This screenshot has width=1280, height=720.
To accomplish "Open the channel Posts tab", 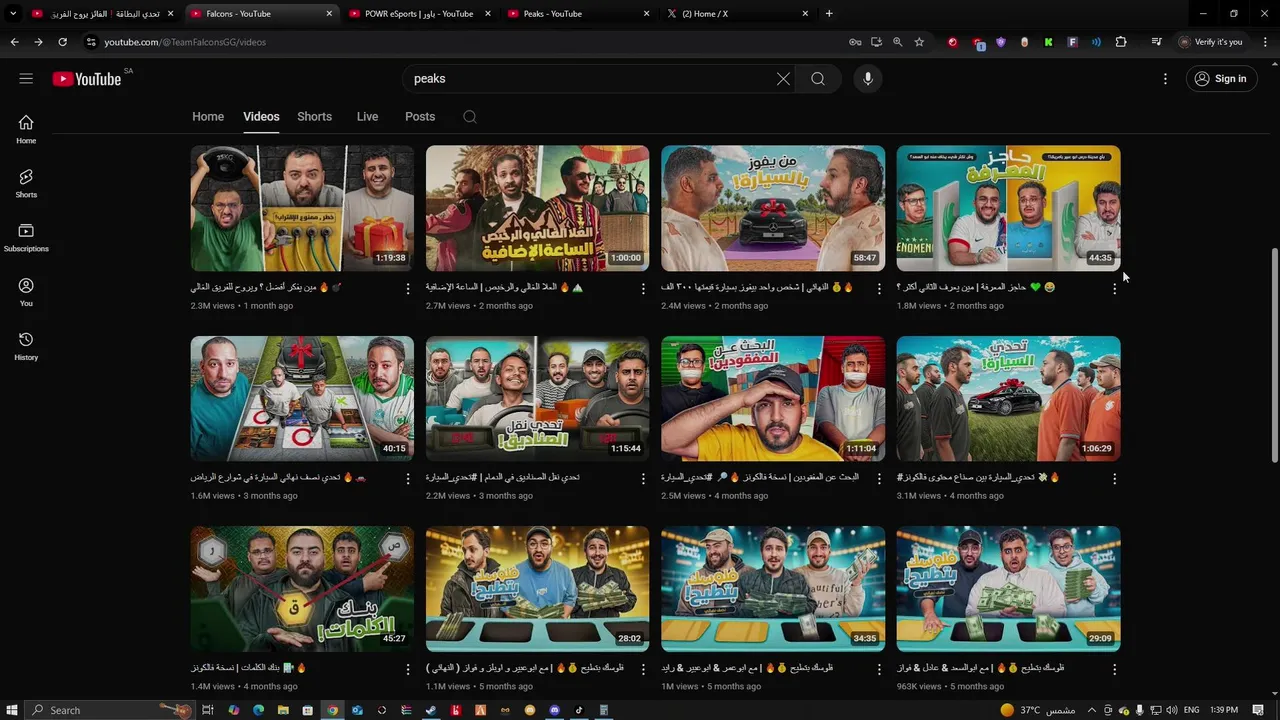I will pos(420,117).
